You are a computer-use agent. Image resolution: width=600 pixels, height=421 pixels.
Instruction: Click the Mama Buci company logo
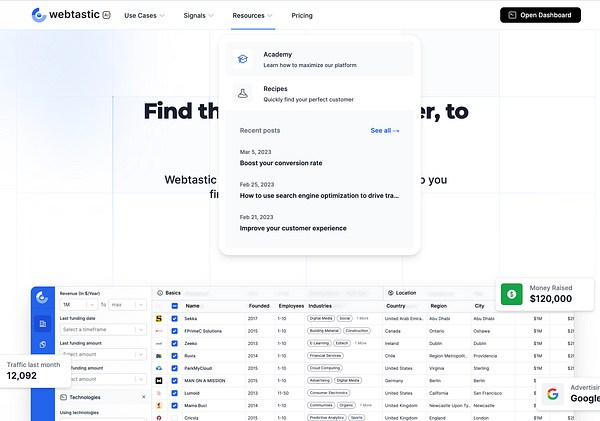(x=159, y=405)
